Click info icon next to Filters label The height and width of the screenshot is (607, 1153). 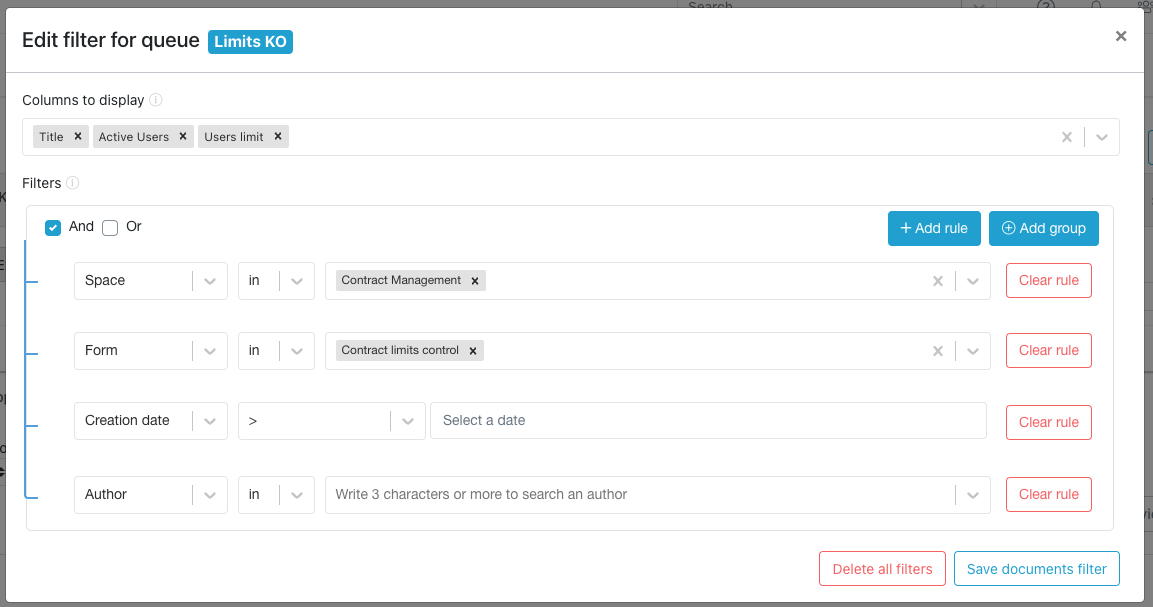pyautogui.click(x=73, y=183)
